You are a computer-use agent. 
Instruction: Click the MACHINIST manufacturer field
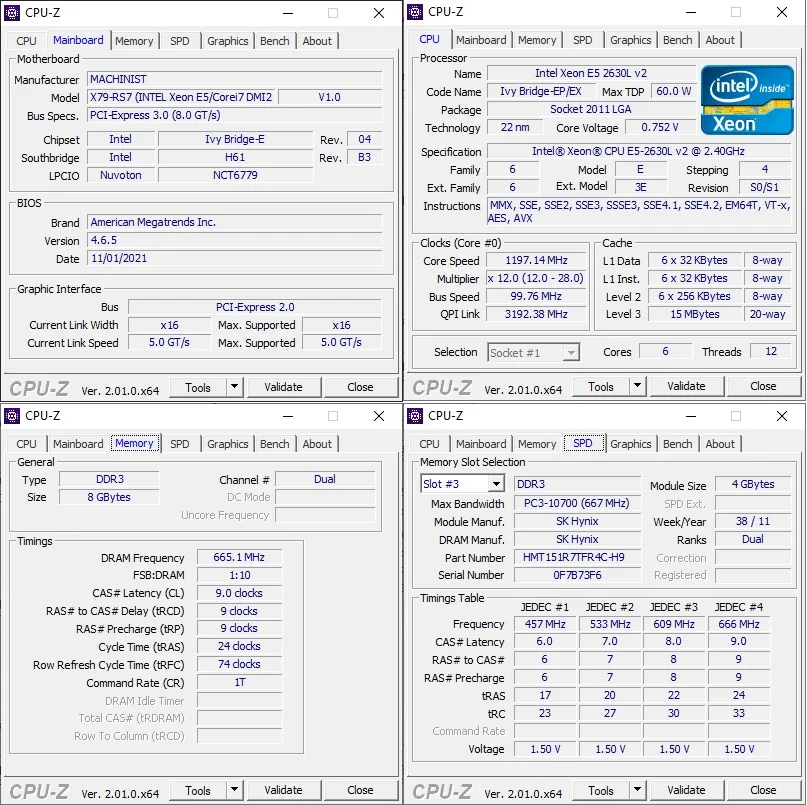click(x=235, y=79)
